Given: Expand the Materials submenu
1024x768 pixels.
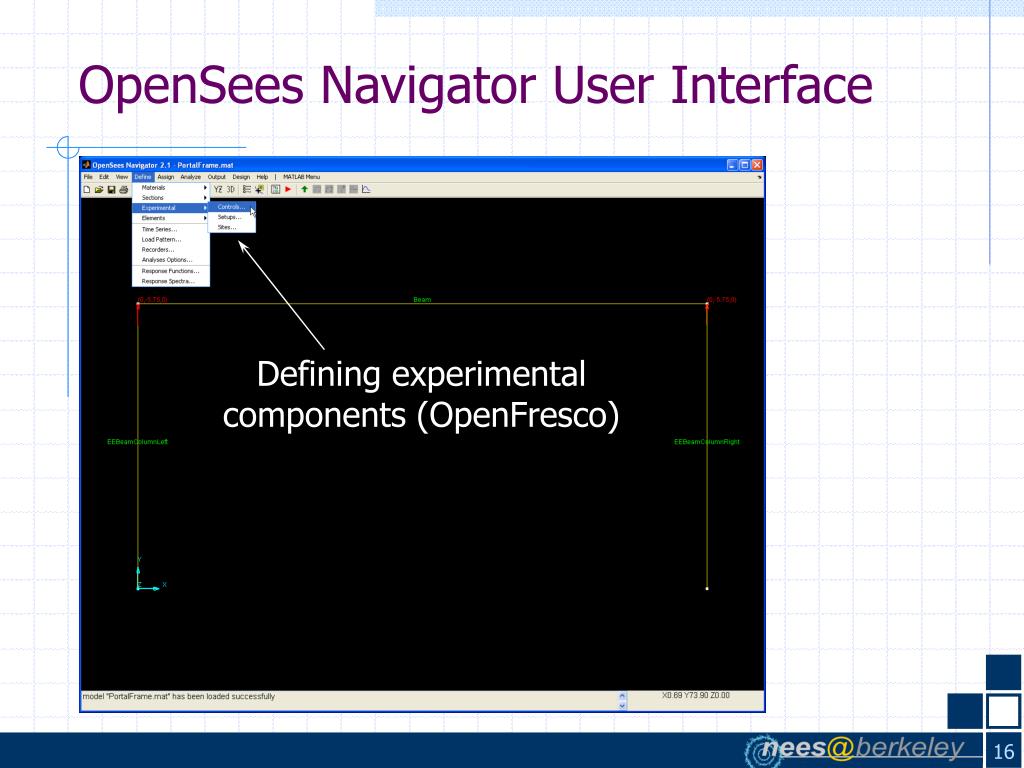Looking at the screenshot, I should pyautogui.click(x=171, y=187).
